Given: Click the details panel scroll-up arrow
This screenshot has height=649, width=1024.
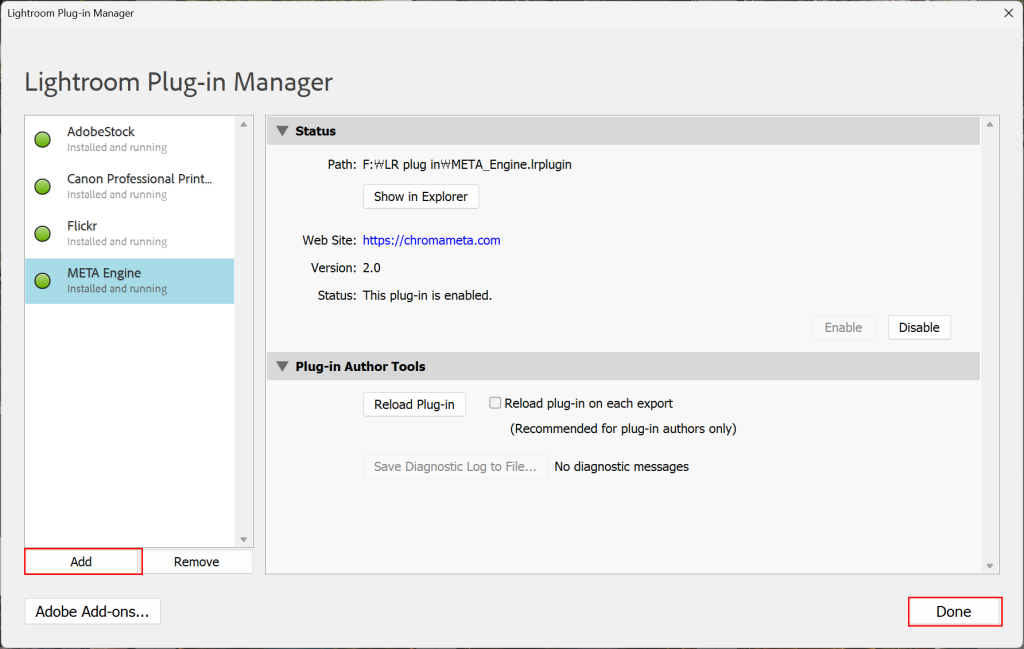Looking at the screenshot, I should [990, 125].
